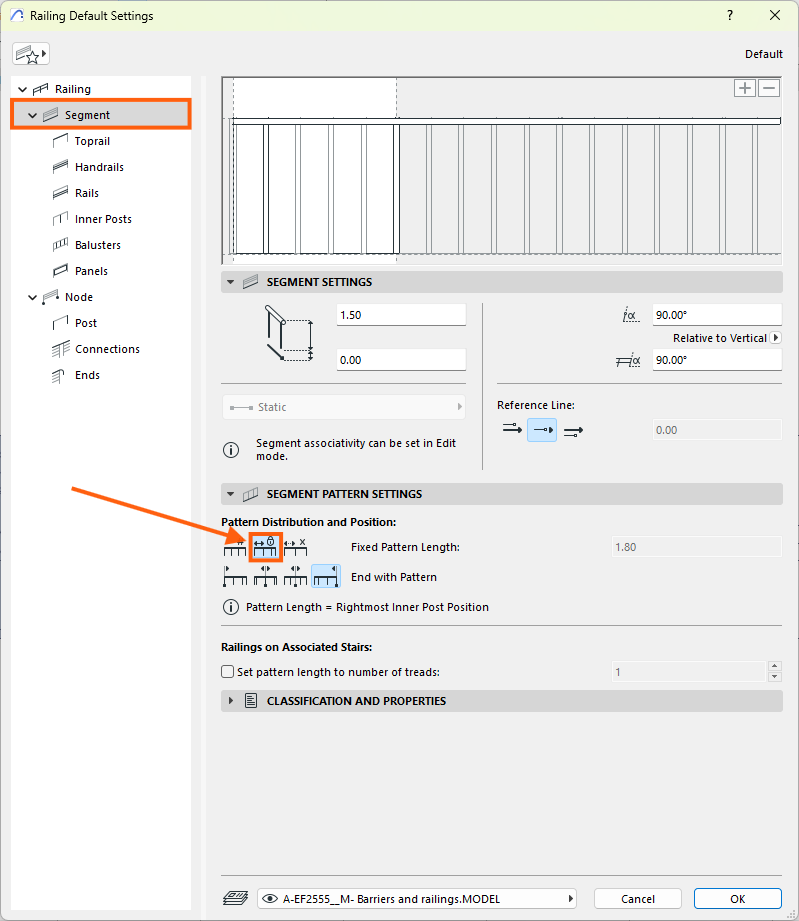Viewport: 799px width, 921px height.
Task: Open the Barriers and railings layer dropdown
Action: 417,898
